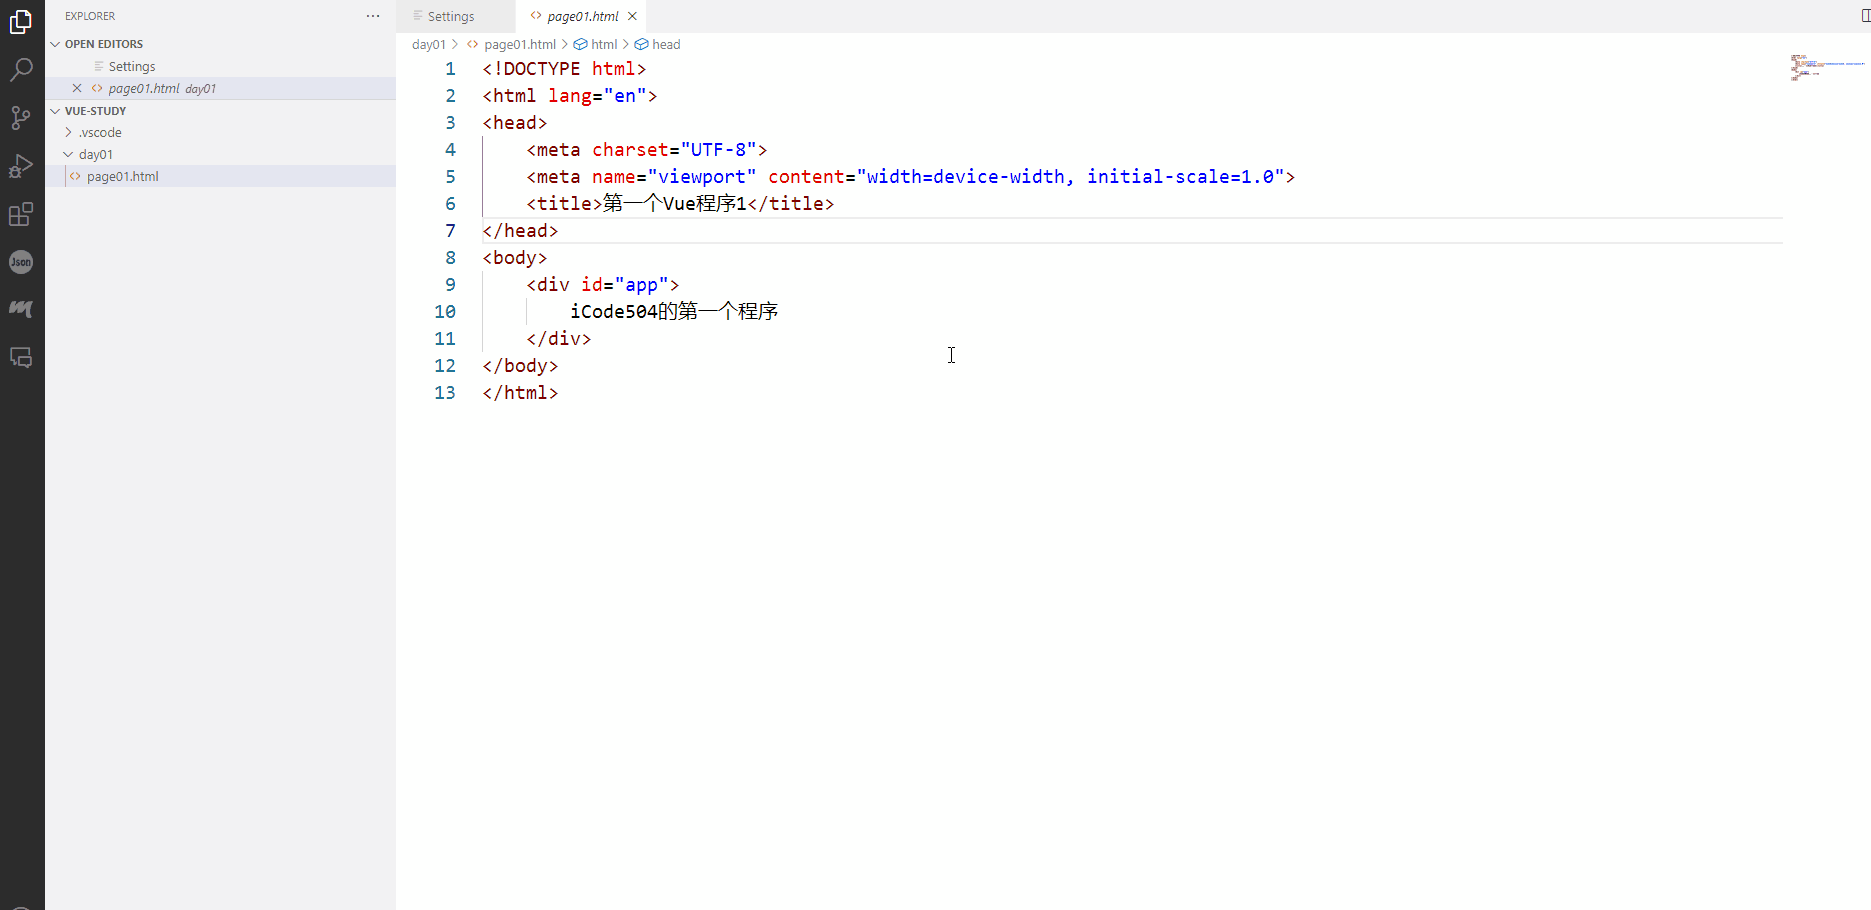Open the Extensions view
Image resolution: width=1871 pixels, height=910 pixels.
pos(21,213)
